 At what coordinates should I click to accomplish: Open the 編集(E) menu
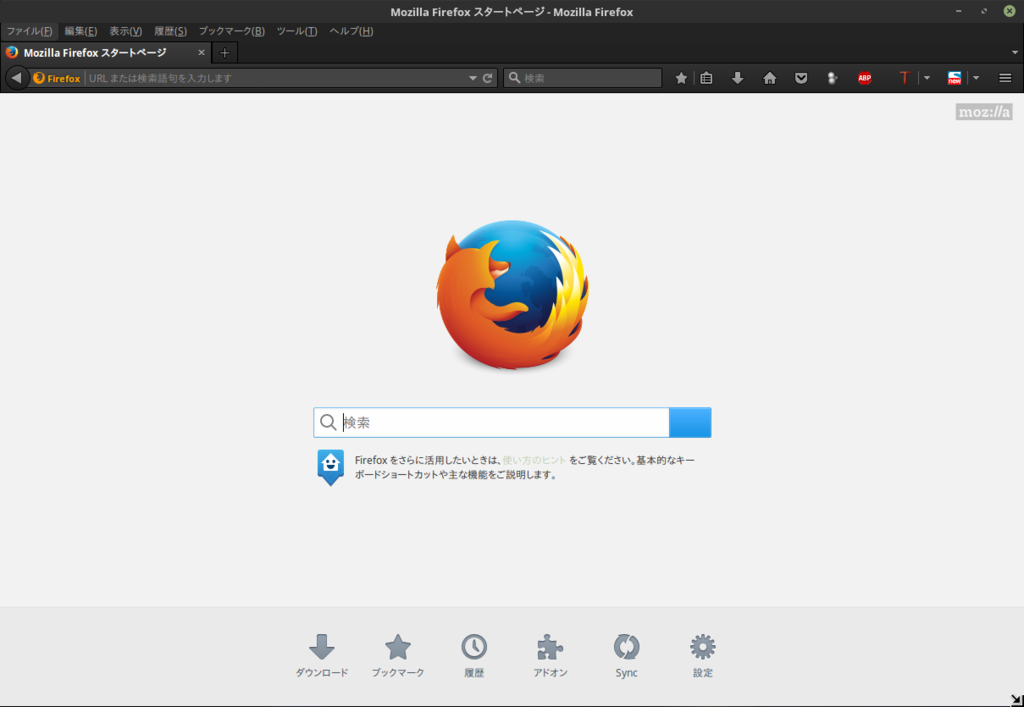tap(80, 31)
